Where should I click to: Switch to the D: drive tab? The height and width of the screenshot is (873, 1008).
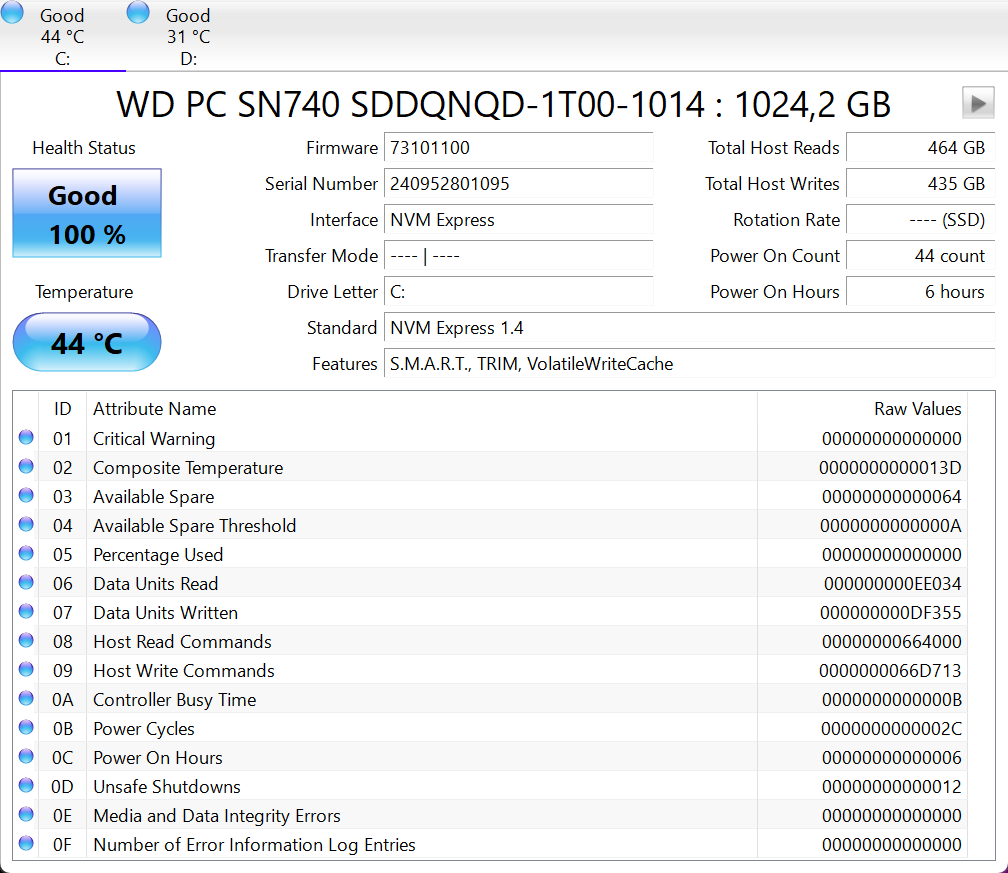point(188,38)
